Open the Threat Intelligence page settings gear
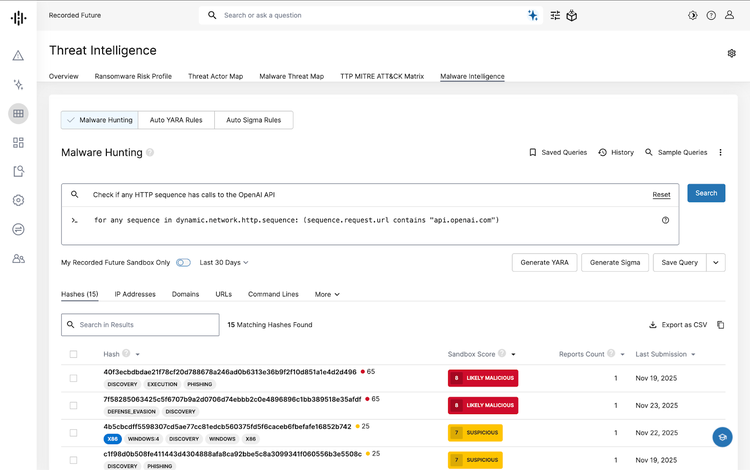 coord(731,53)
